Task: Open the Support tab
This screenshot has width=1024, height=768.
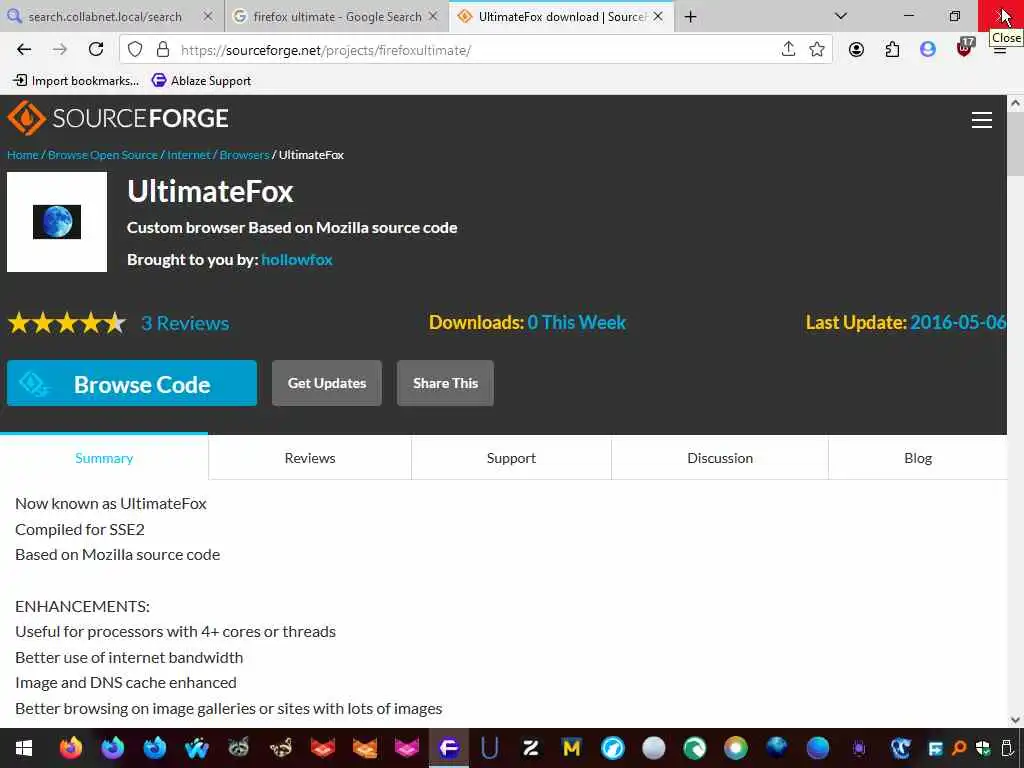Action: 511,458
